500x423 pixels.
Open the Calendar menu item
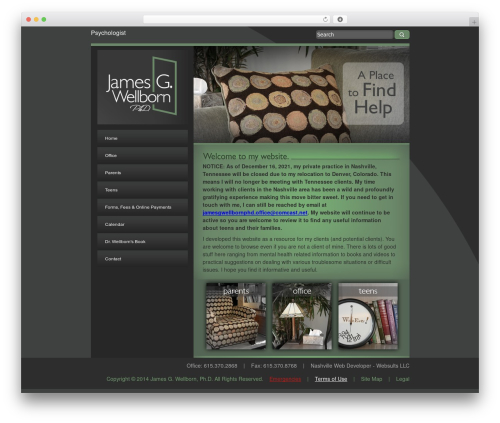coord(142,224)
